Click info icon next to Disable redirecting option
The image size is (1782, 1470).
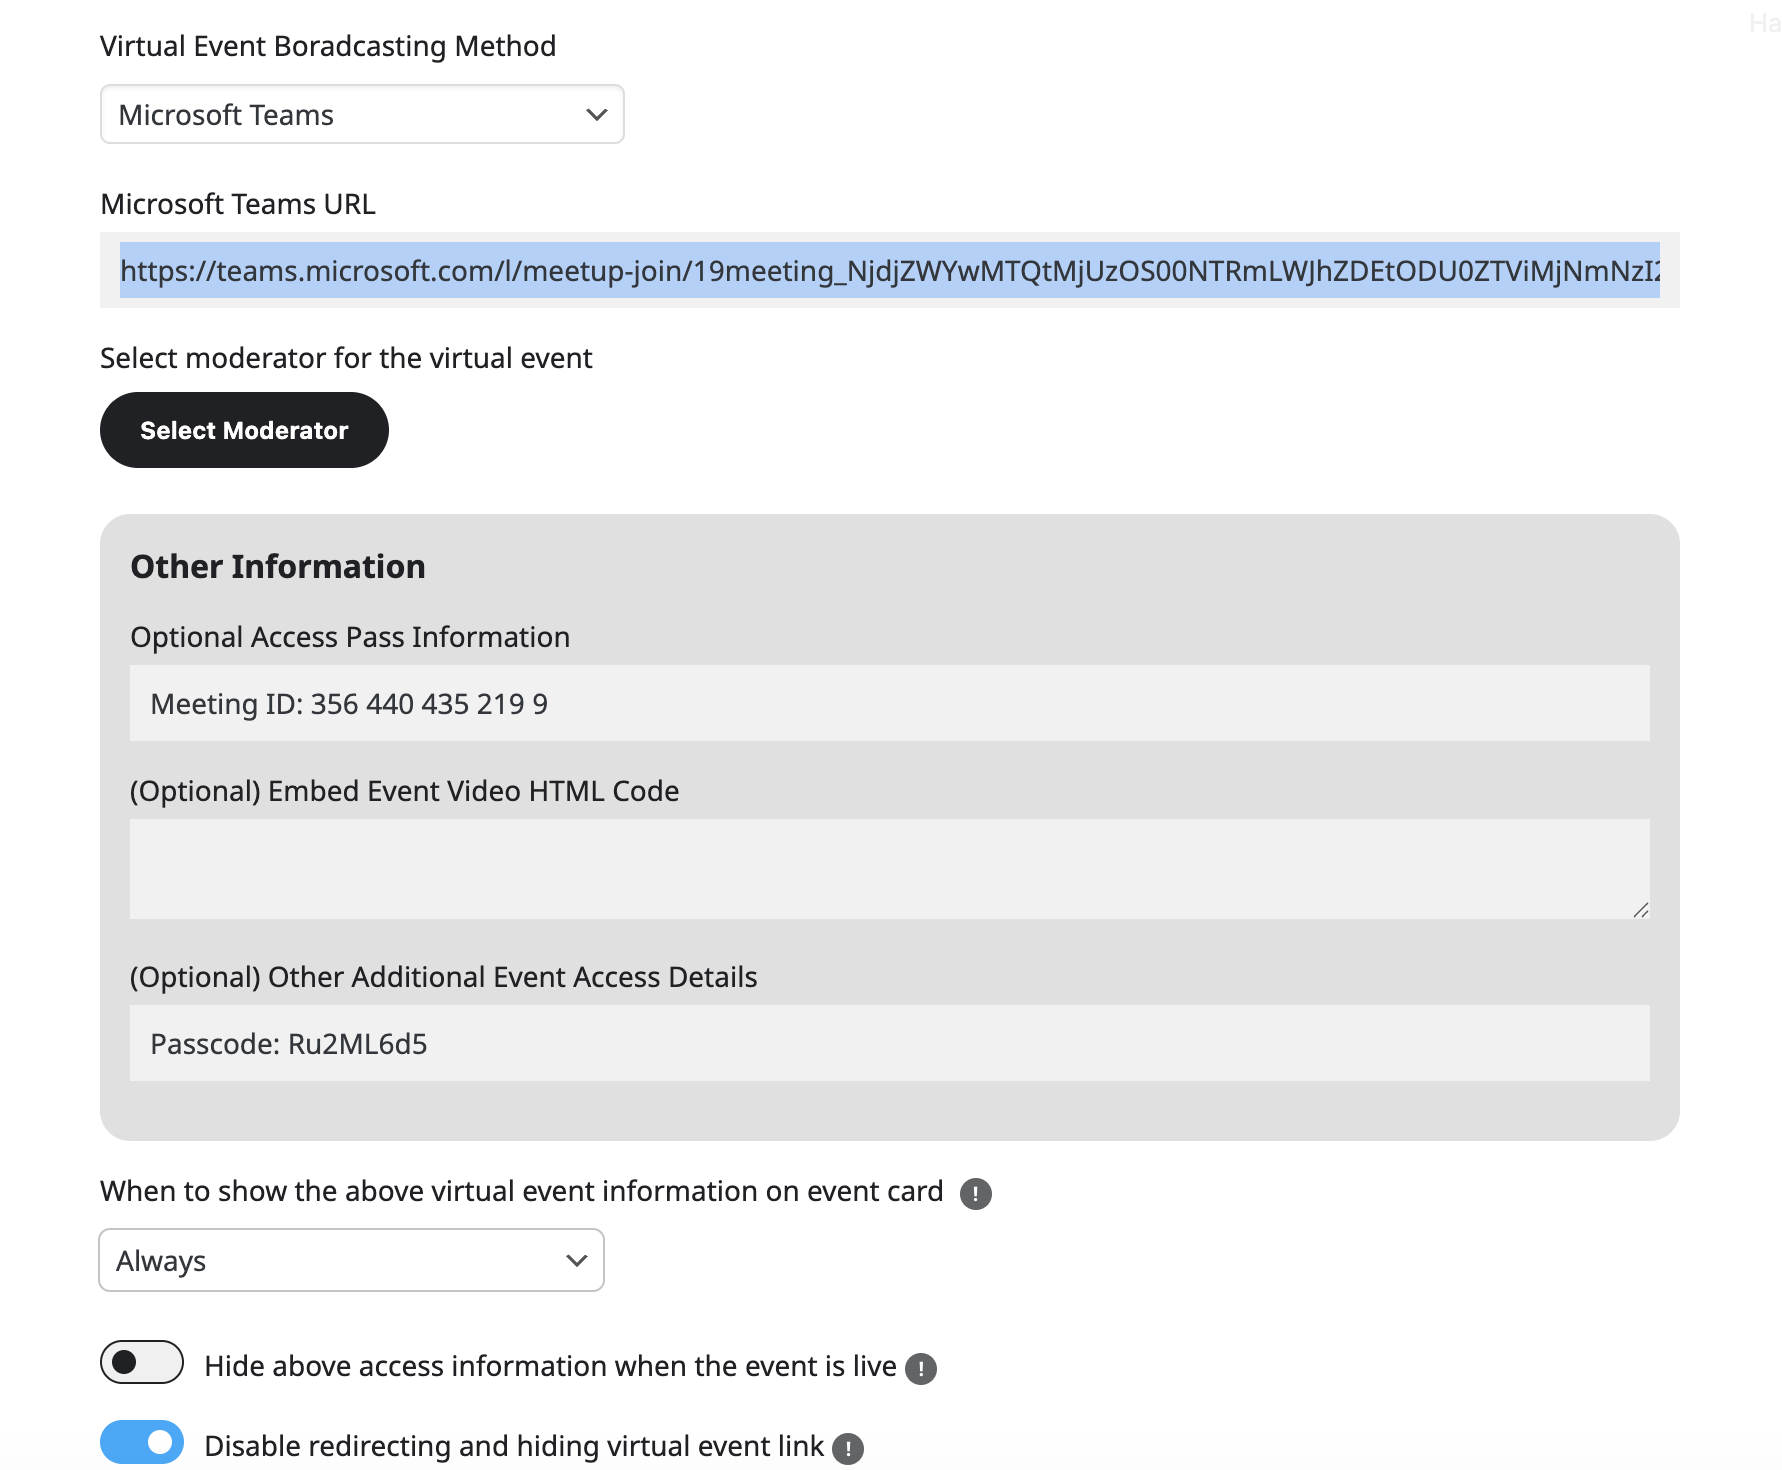point(847,1448)
